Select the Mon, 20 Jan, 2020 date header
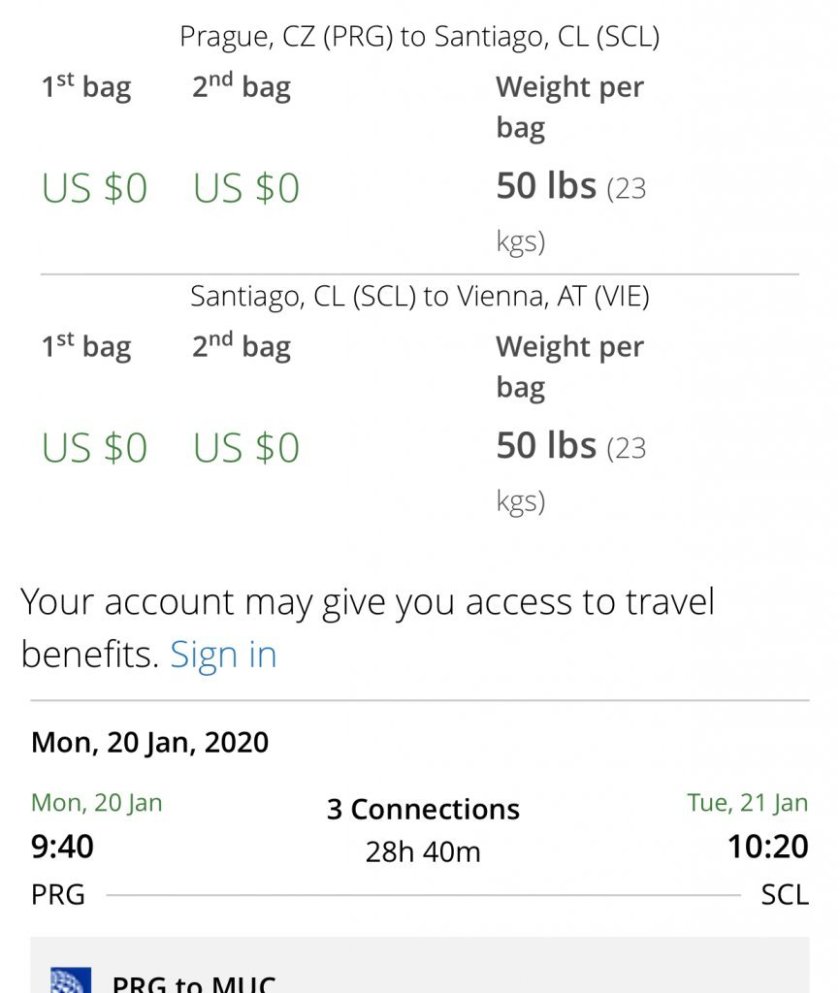 pyautogui.click(x=150, y=743)
